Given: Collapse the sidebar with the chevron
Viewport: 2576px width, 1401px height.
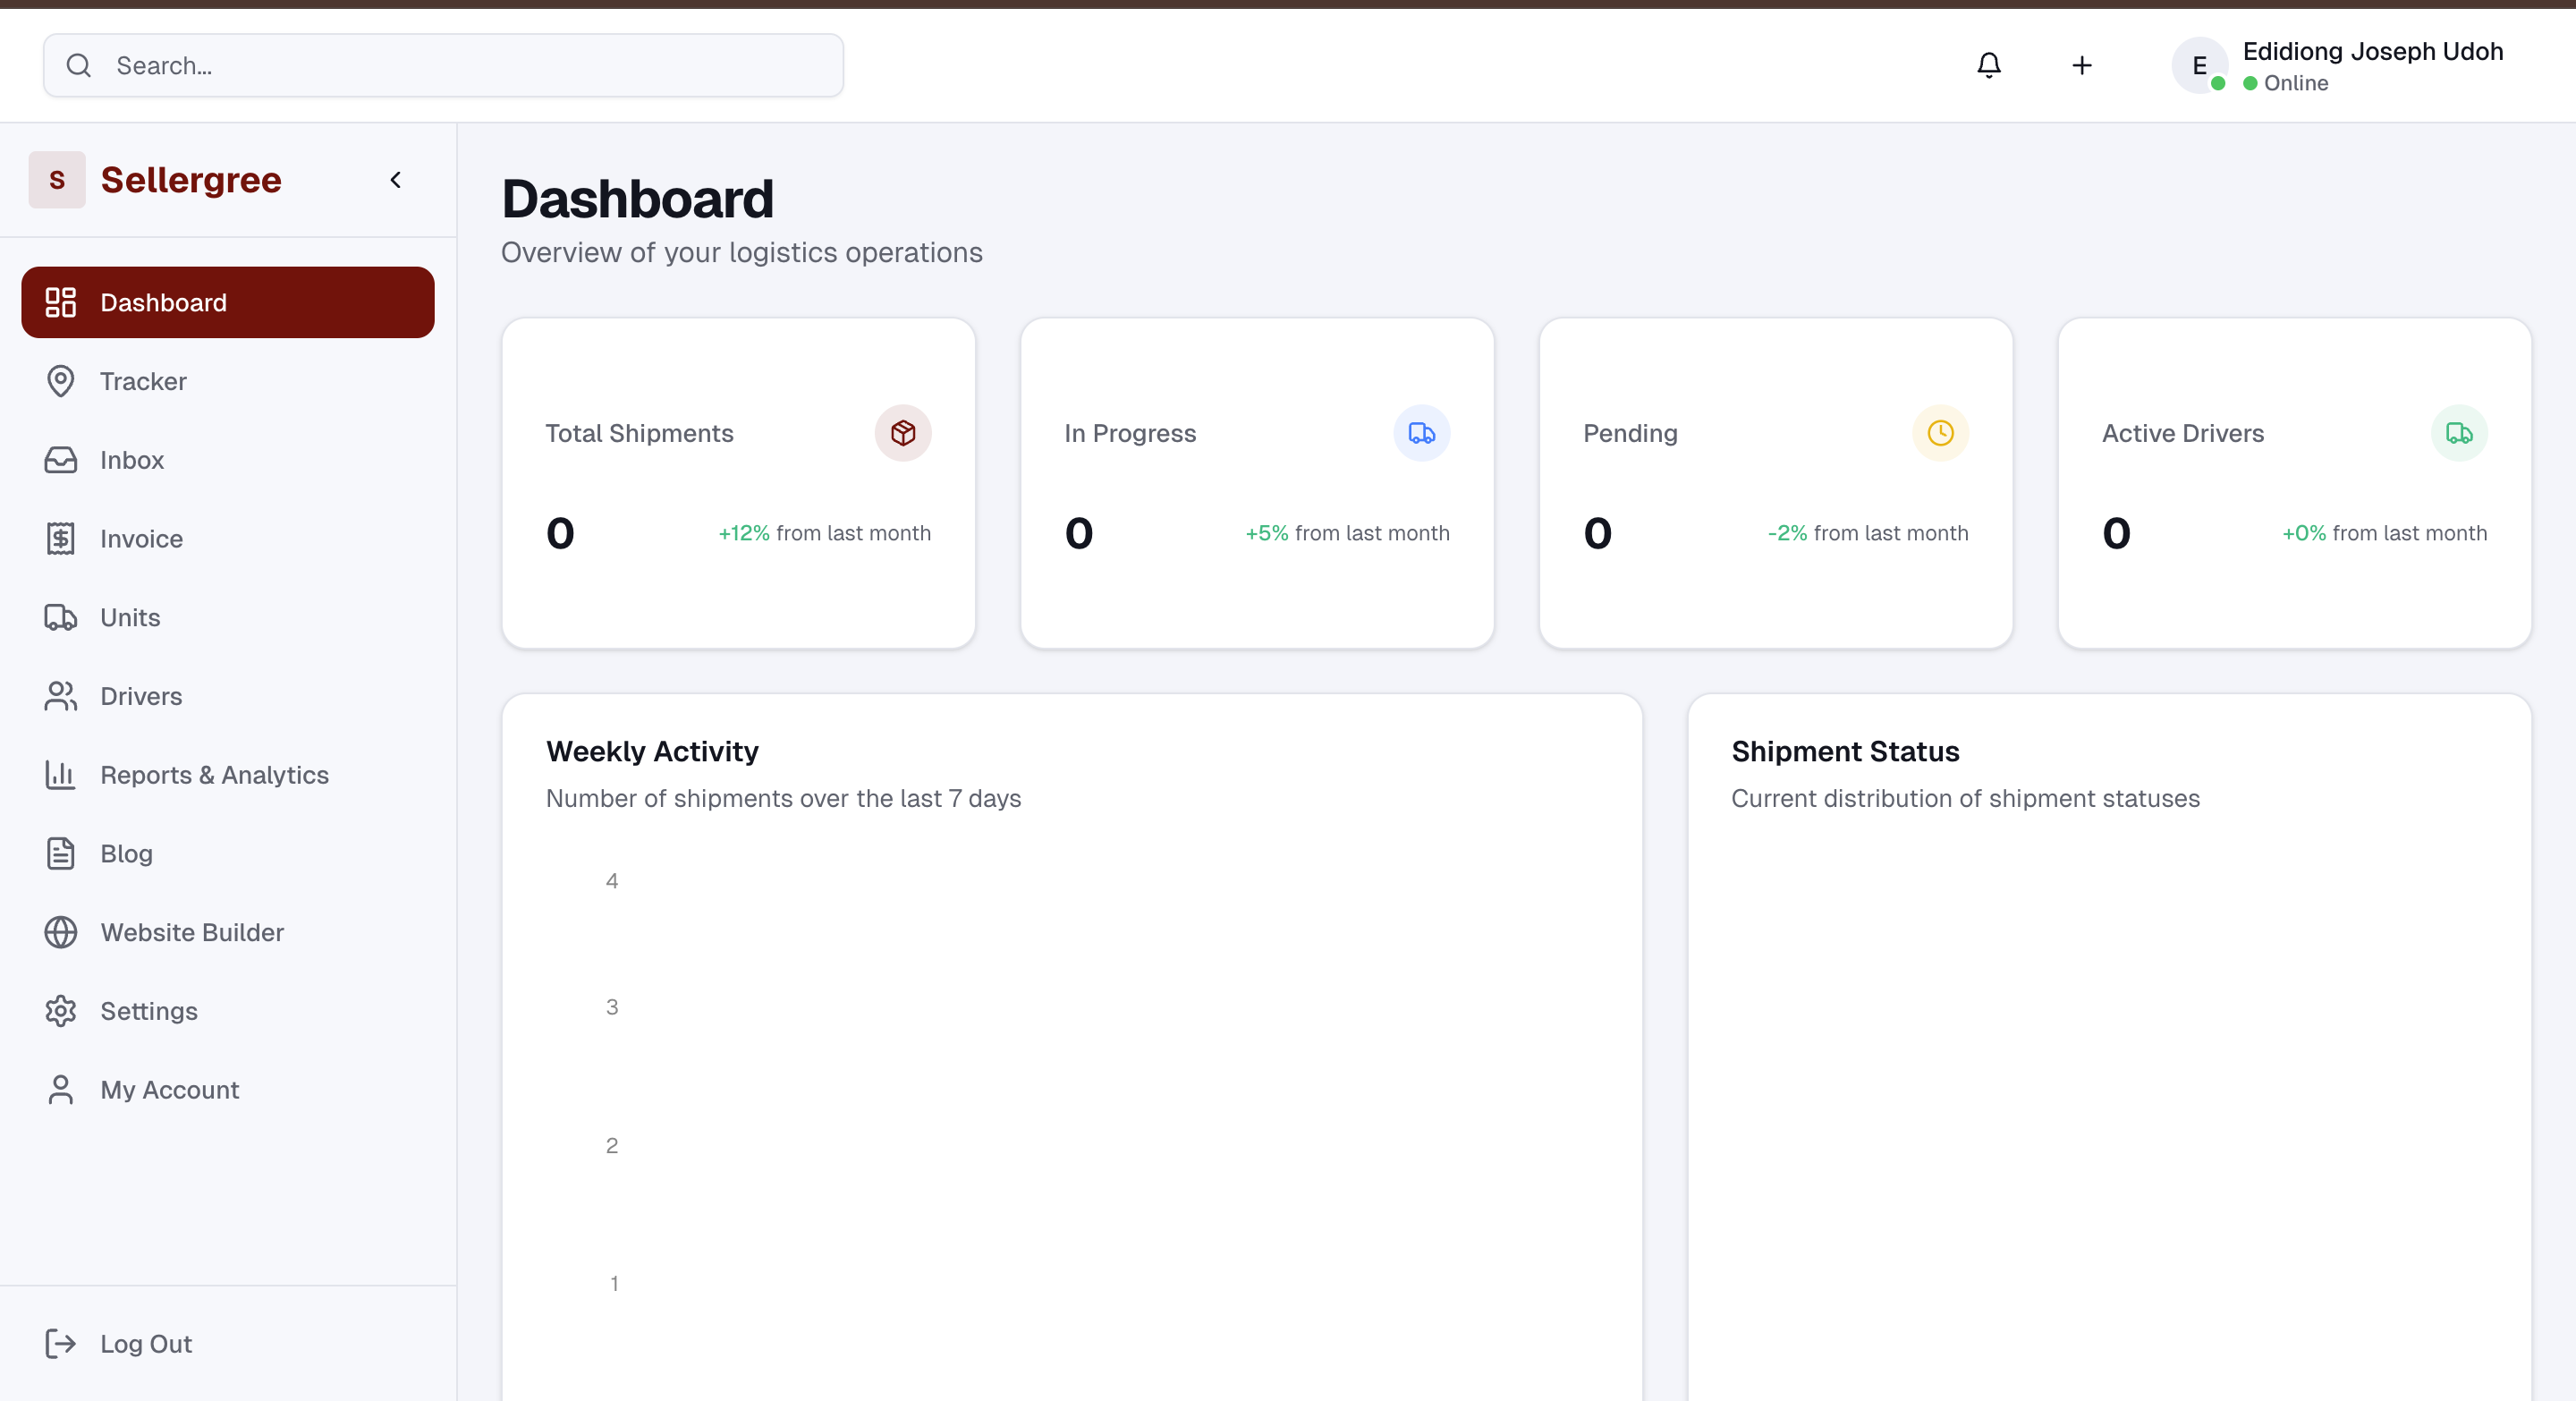Looking at the screenshot, I should (395, 180).
